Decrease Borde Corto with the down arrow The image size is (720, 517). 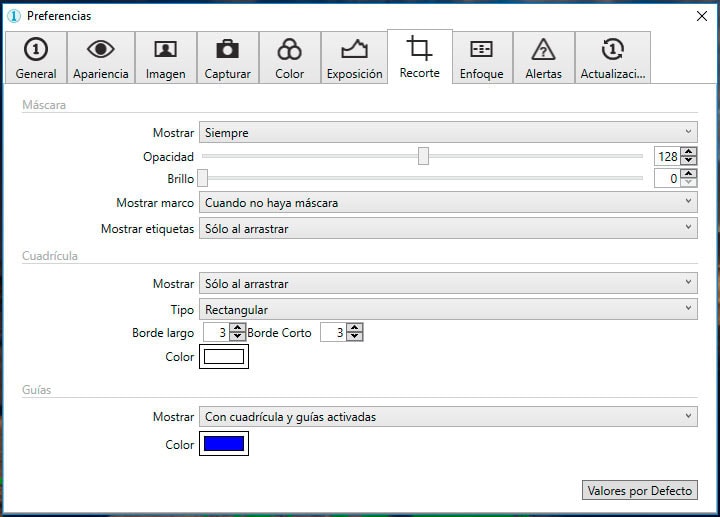coord(355,338)
